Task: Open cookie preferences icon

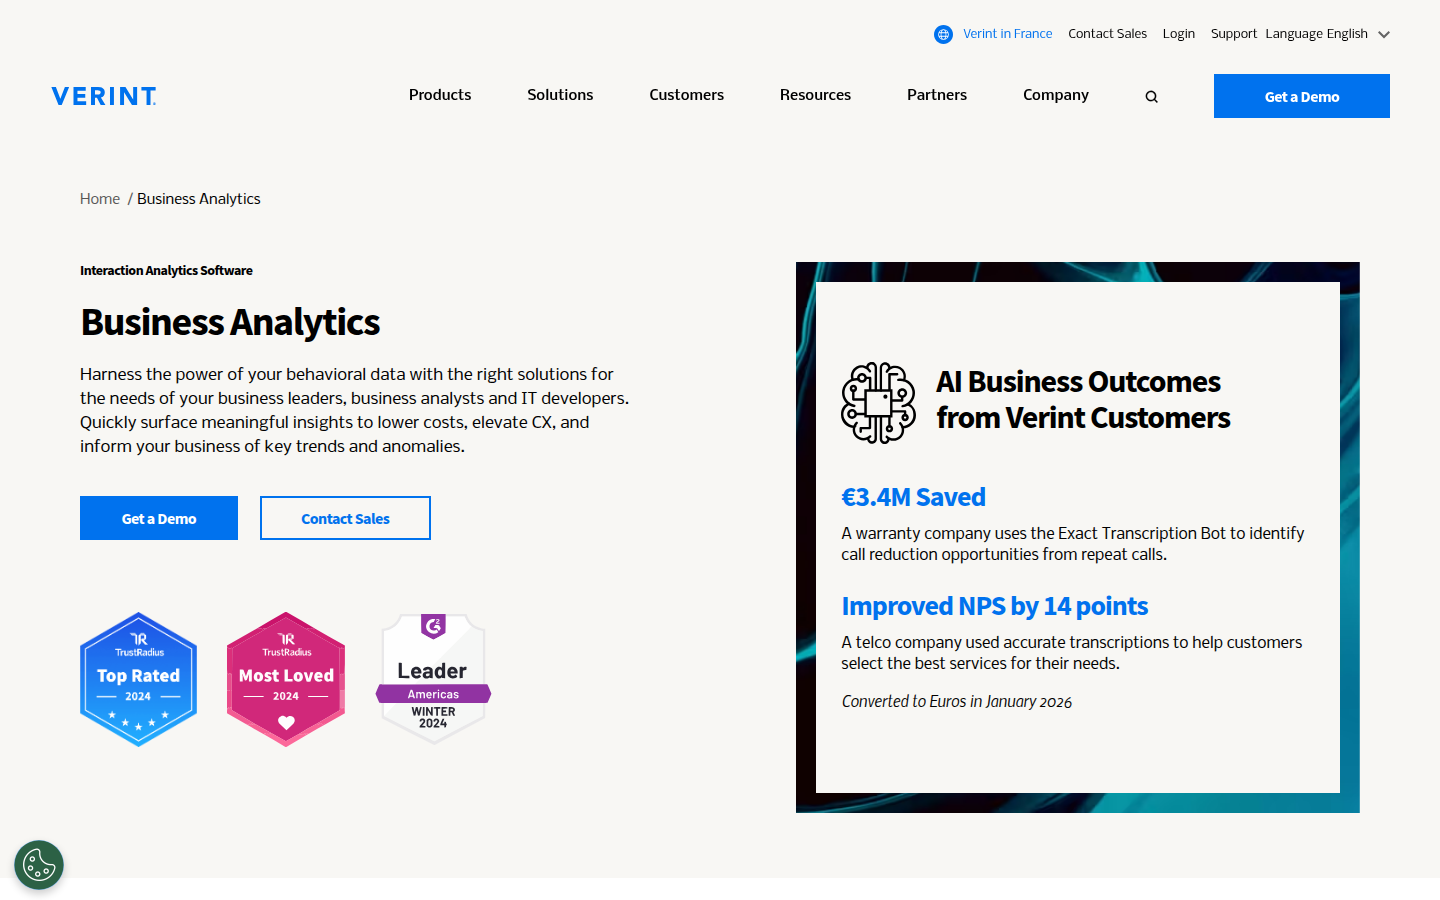Action: tap(39, 865)
